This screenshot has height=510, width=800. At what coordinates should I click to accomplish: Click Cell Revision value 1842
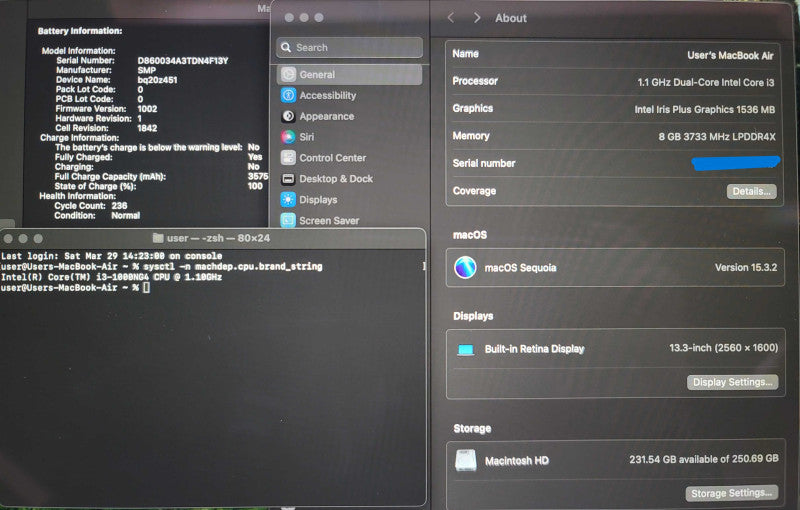click(147, 128)
